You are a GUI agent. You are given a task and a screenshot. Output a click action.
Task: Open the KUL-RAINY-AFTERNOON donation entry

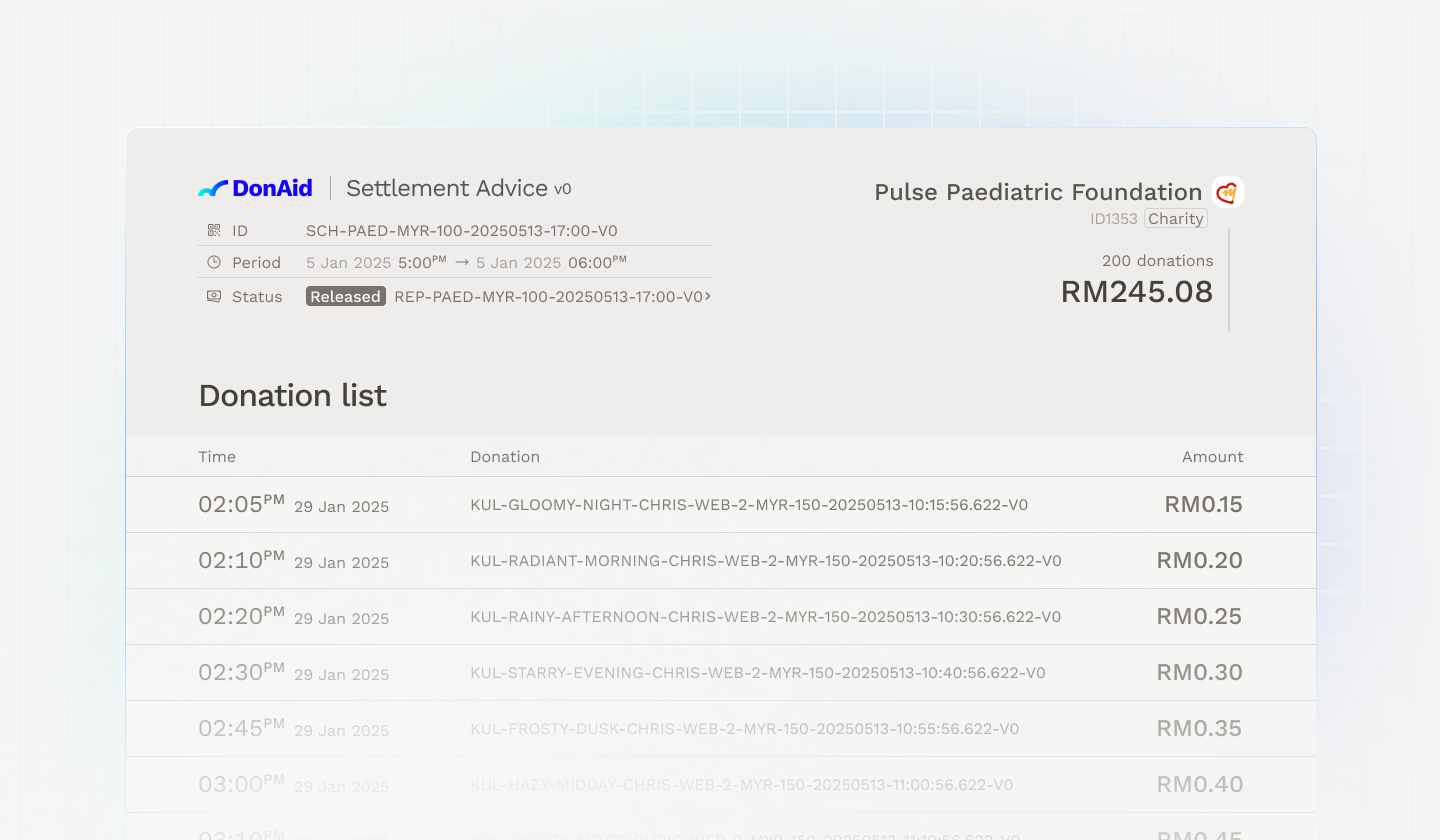(765, 617)
